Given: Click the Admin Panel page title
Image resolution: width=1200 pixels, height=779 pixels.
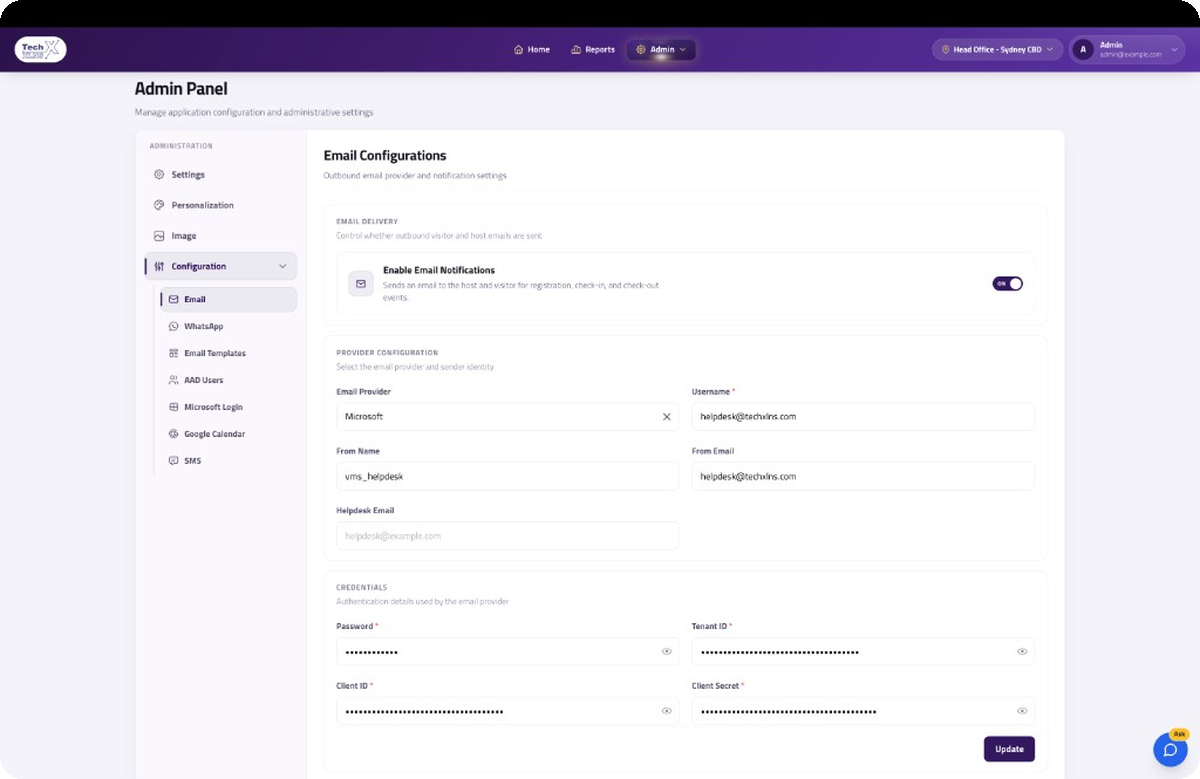Looking at the screenshot, I should tap(181, 89).
